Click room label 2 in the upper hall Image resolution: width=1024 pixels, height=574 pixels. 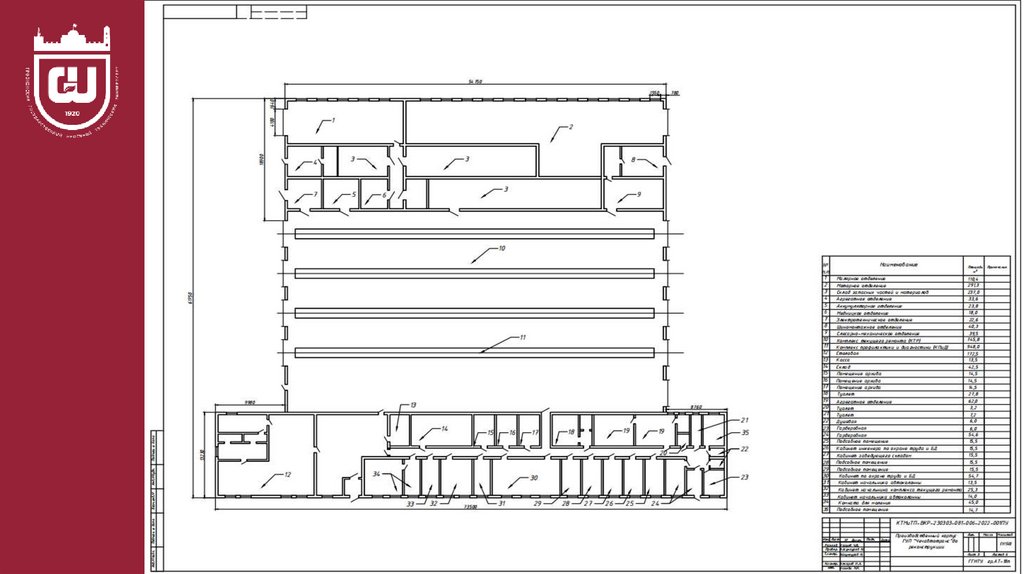571,127
